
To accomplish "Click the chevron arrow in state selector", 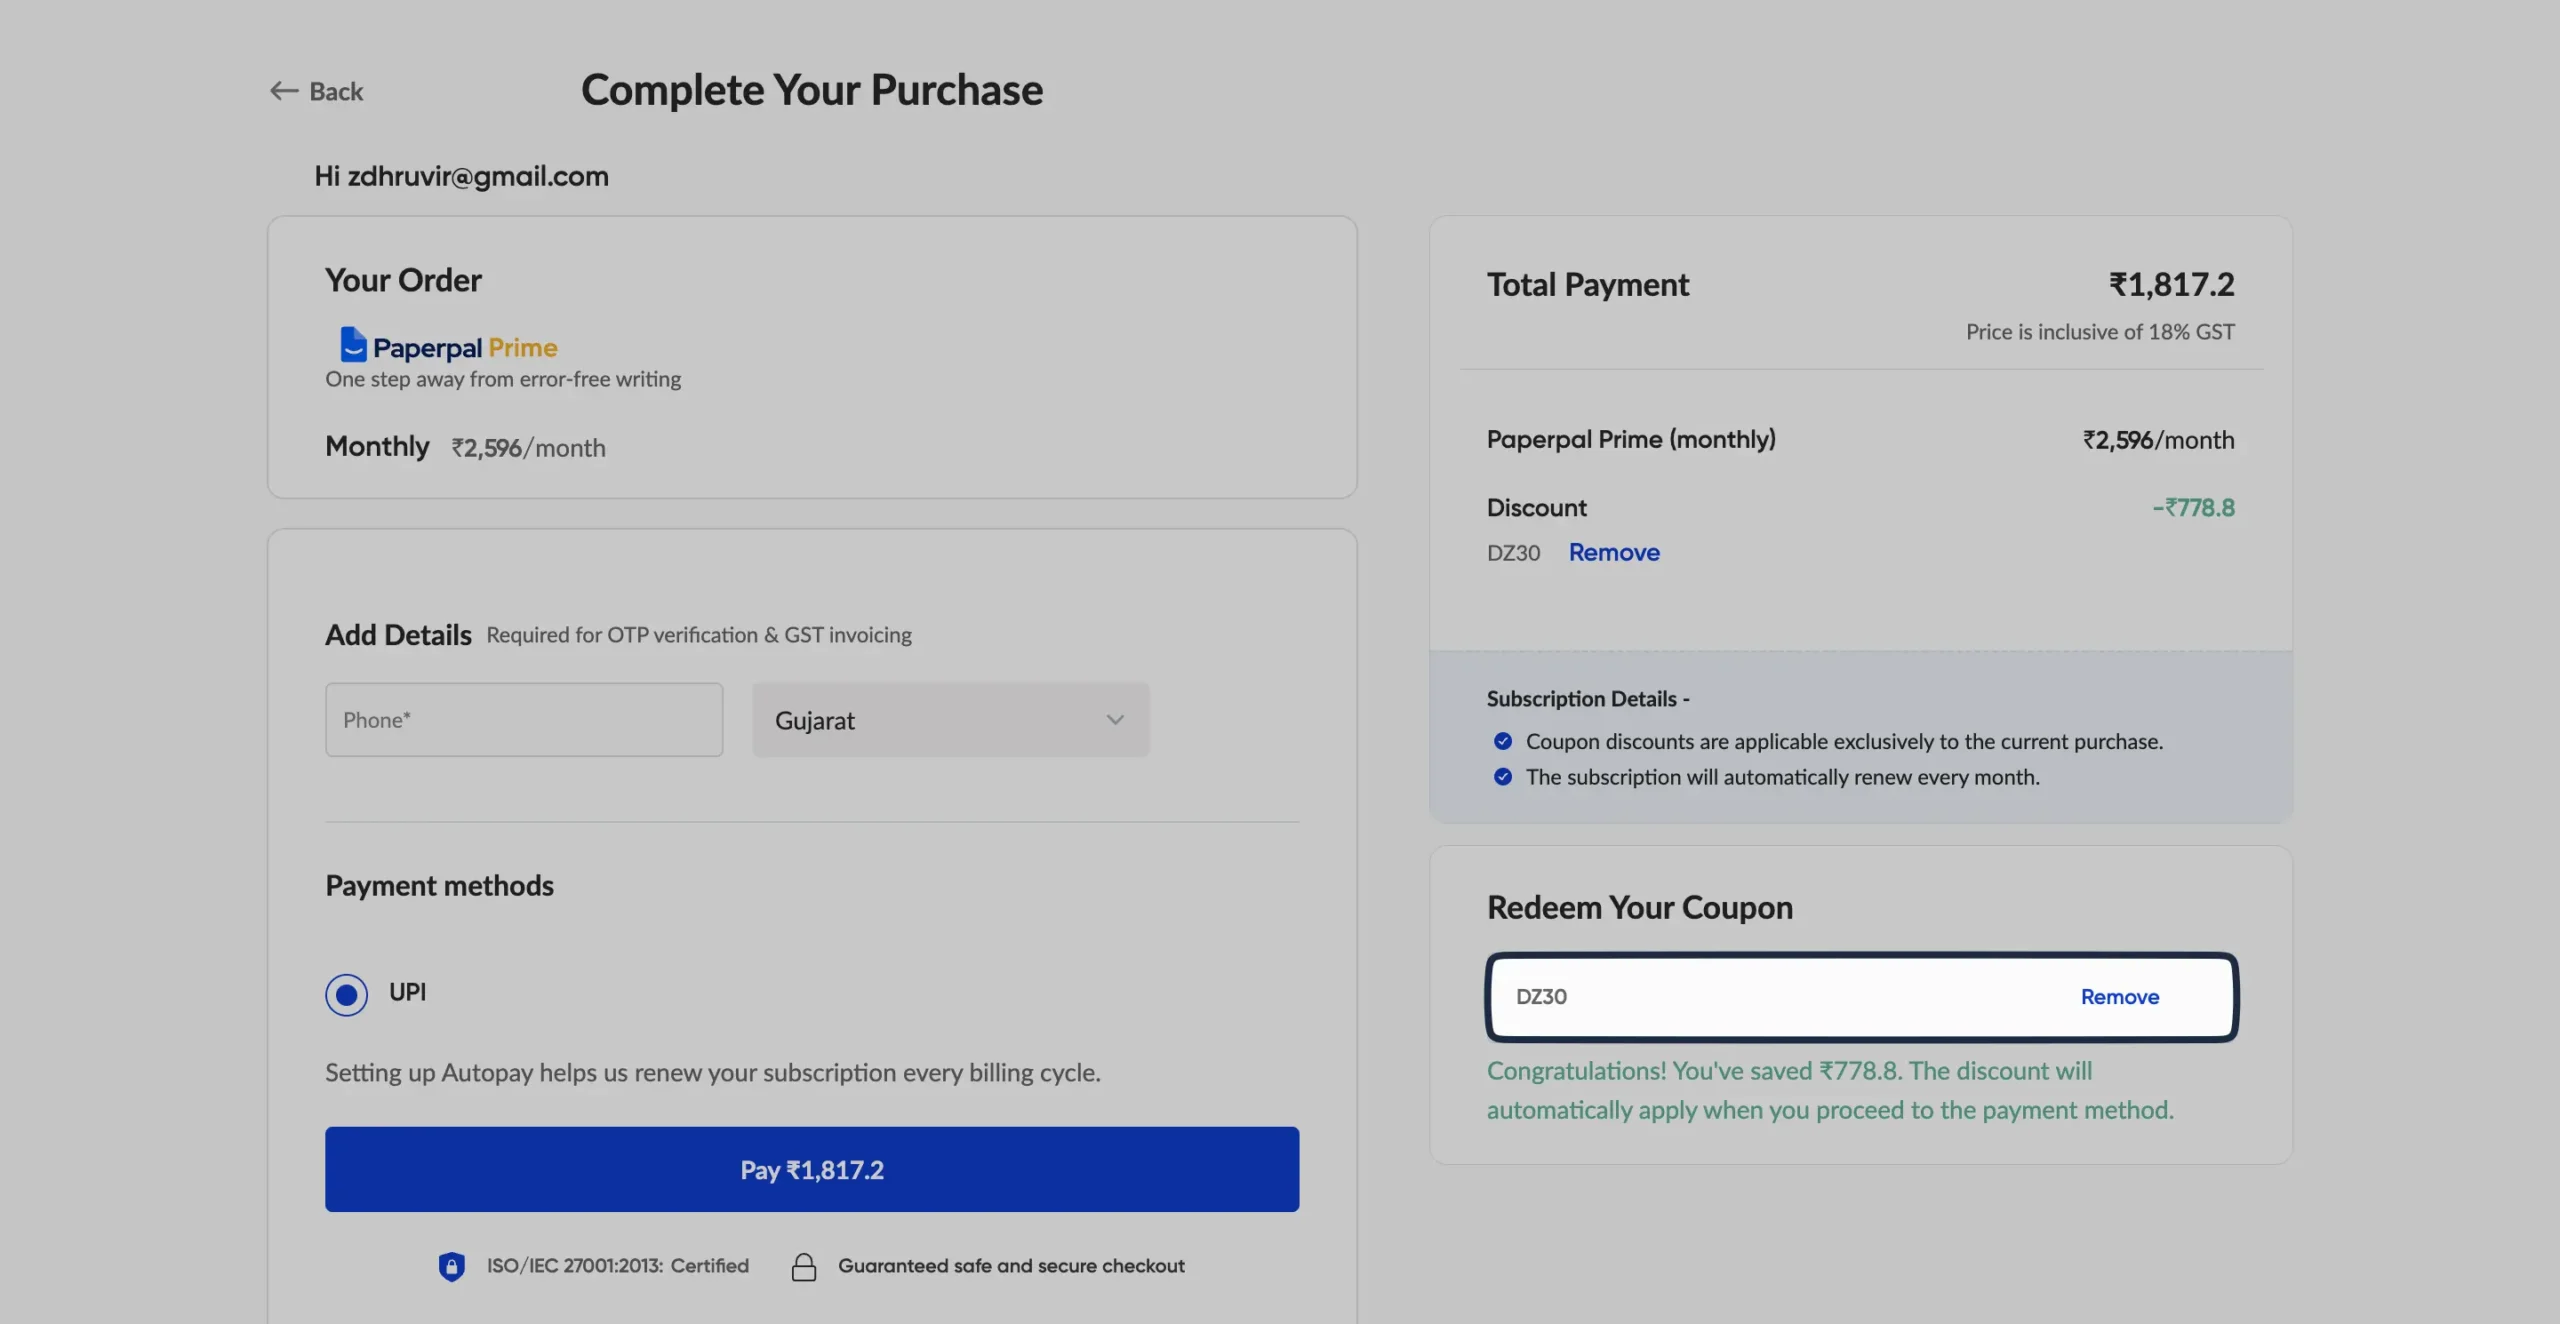I will click(x=1115, y=720).
